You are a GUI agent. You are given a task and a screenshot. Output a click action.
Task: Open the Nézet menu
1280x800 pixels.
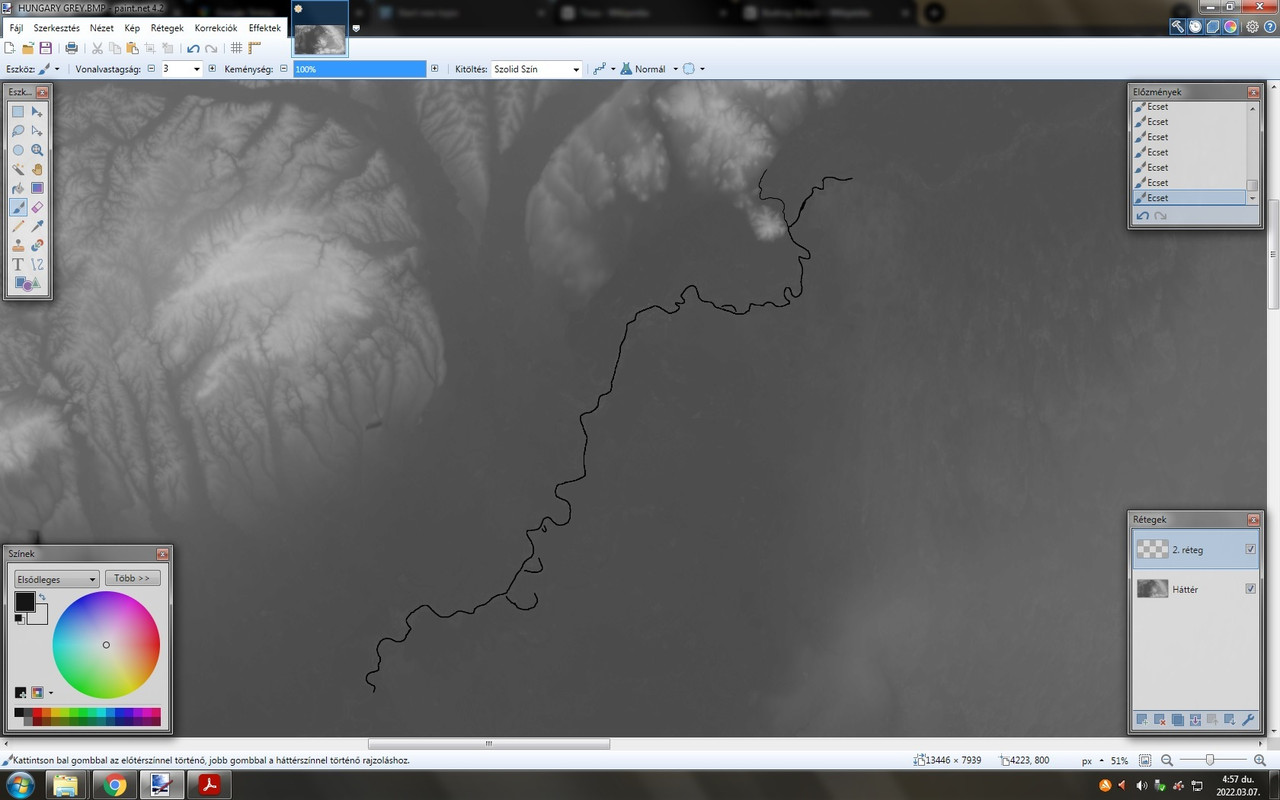(x=102, y=28)
